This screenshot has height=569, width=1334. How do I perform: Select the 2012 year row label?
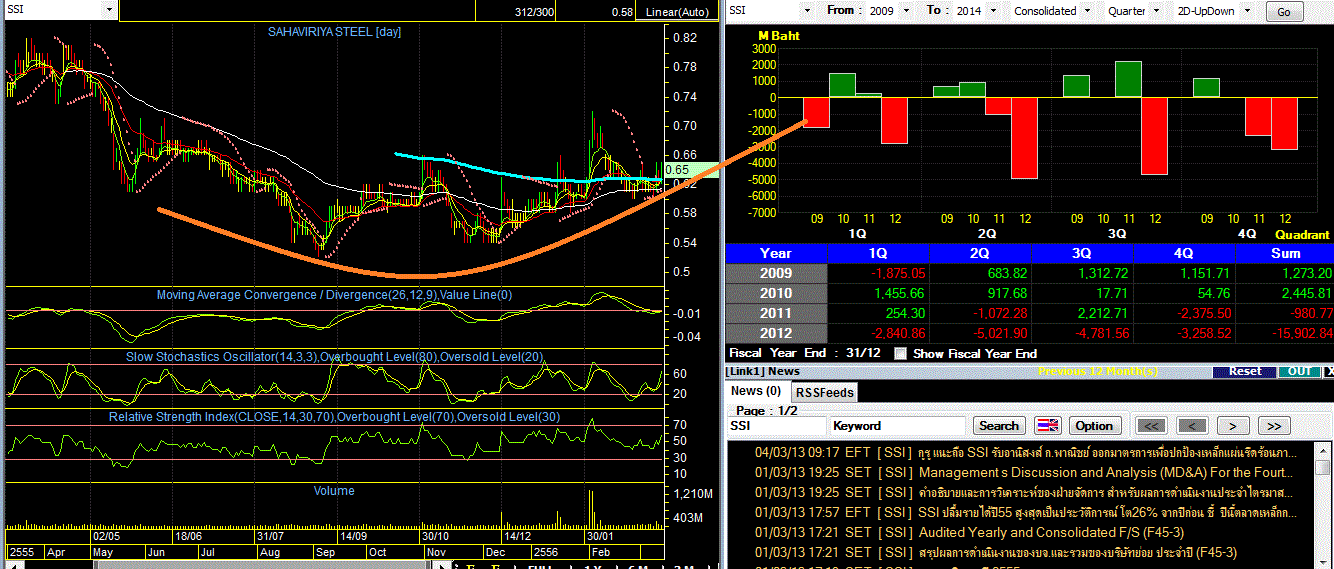(776, 333)
